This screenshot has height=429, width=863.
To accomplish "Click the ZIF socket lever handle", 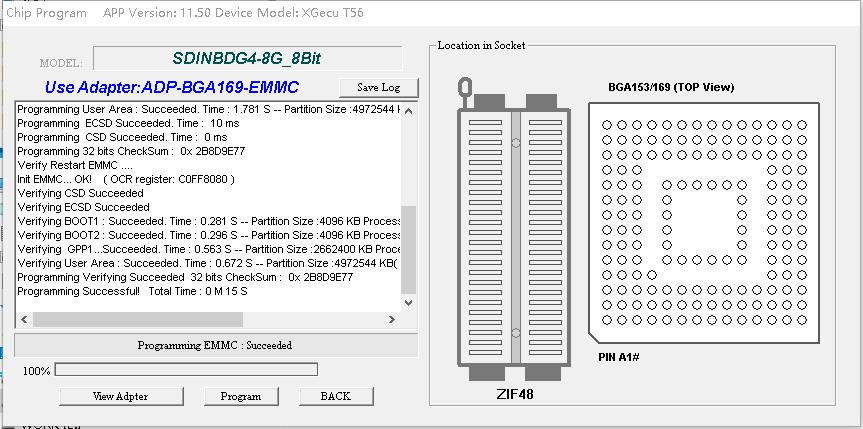I will (466, 92).
